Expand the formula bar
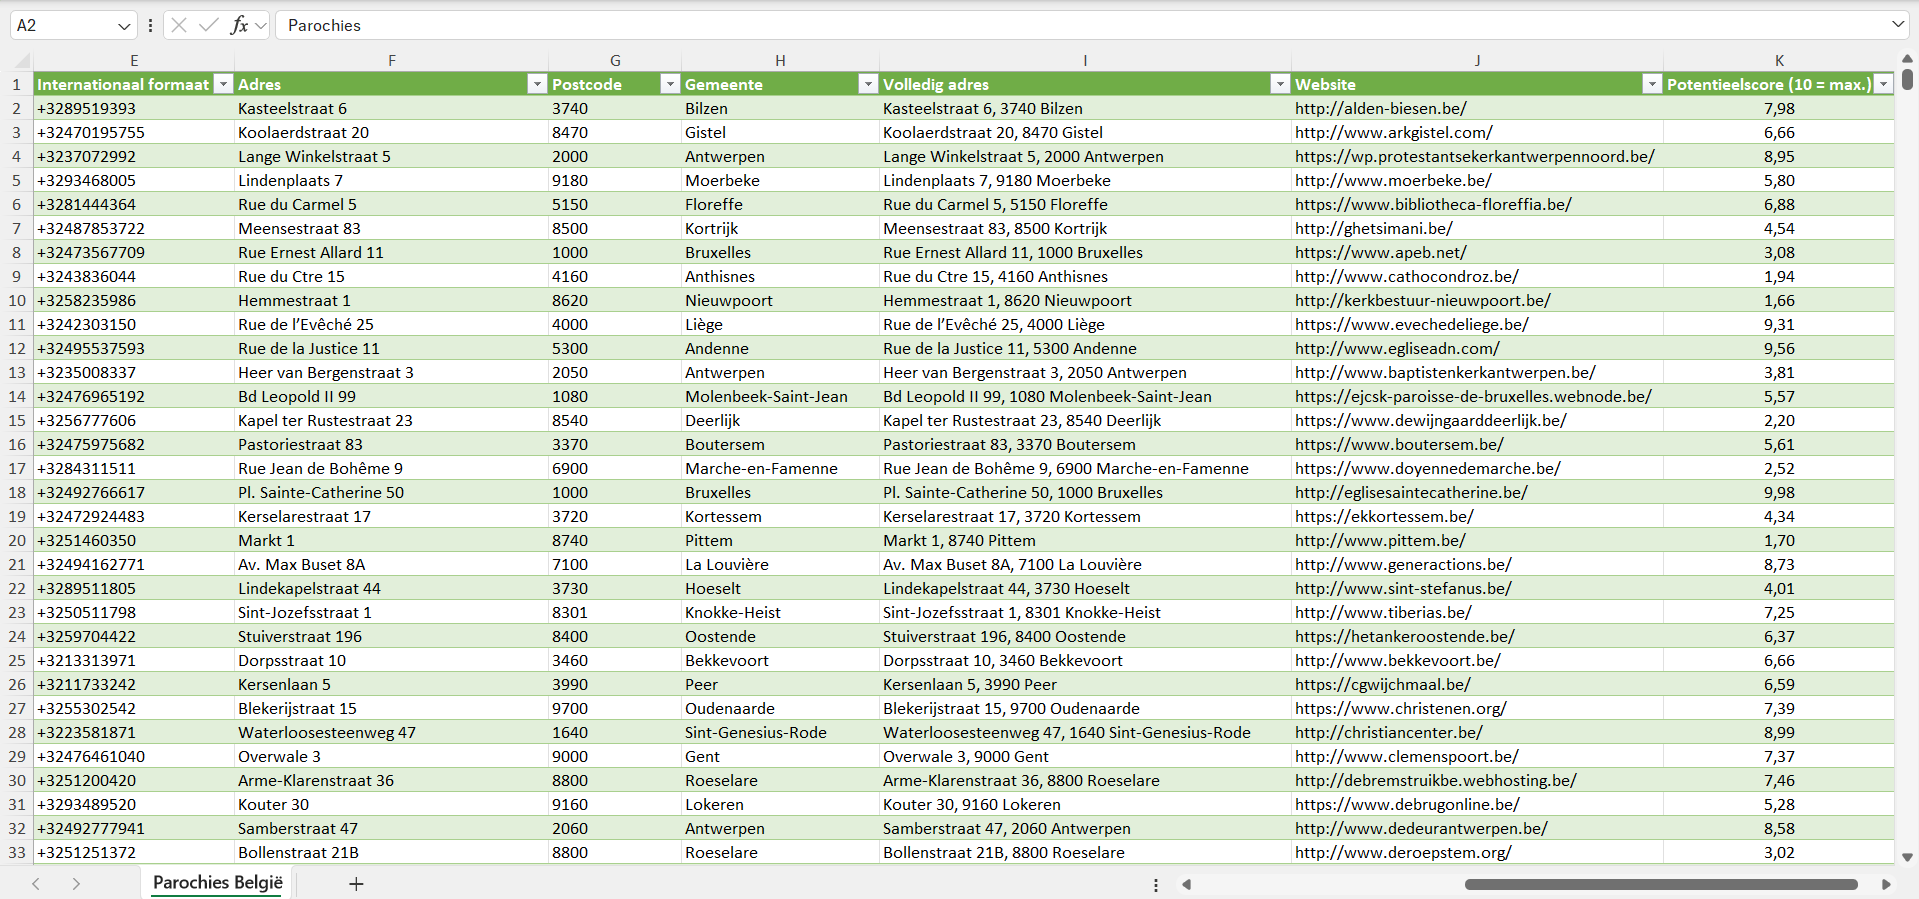The width and height of the screenshot is (1919, 899). [1897, 25]
